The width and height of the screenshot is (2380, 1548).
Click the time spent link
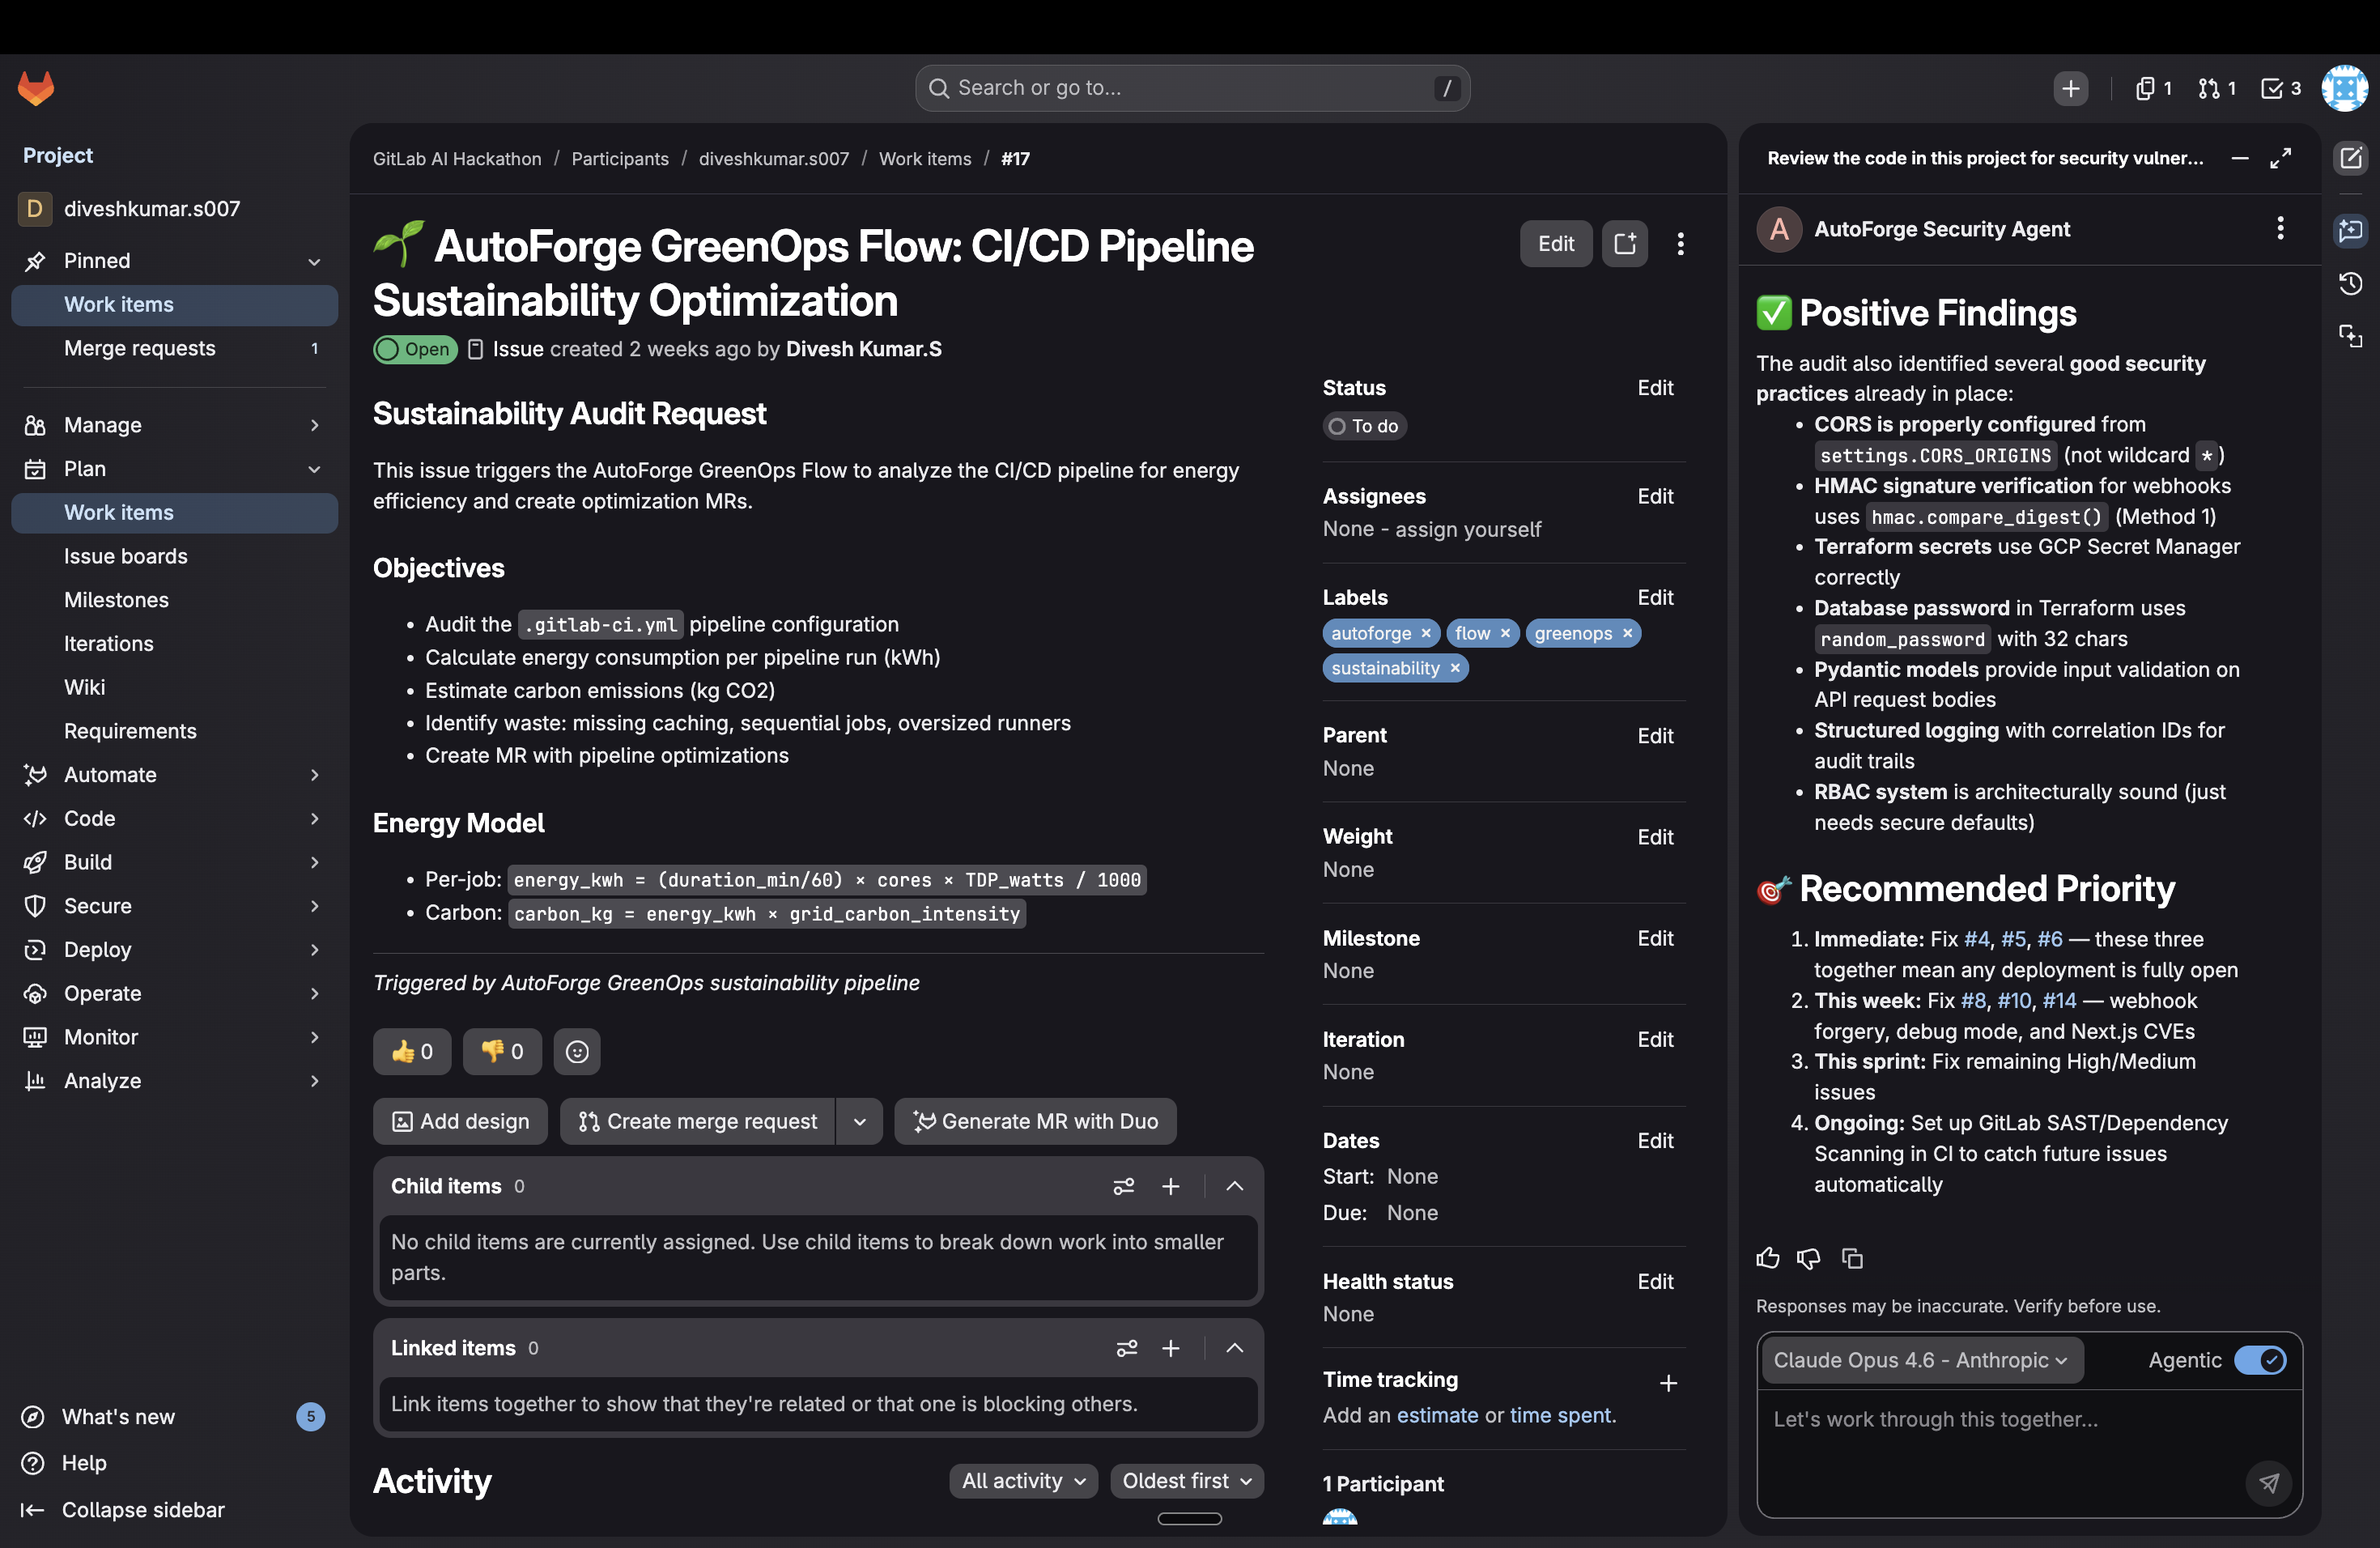(1560, 1415)
